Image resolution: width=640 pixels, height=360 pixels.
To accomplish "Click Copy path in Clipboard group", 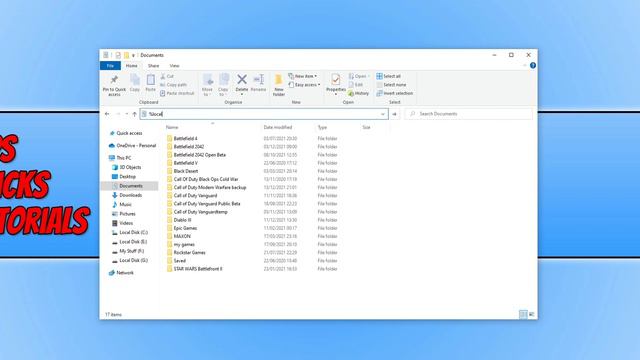I will [x=173, y=85].
